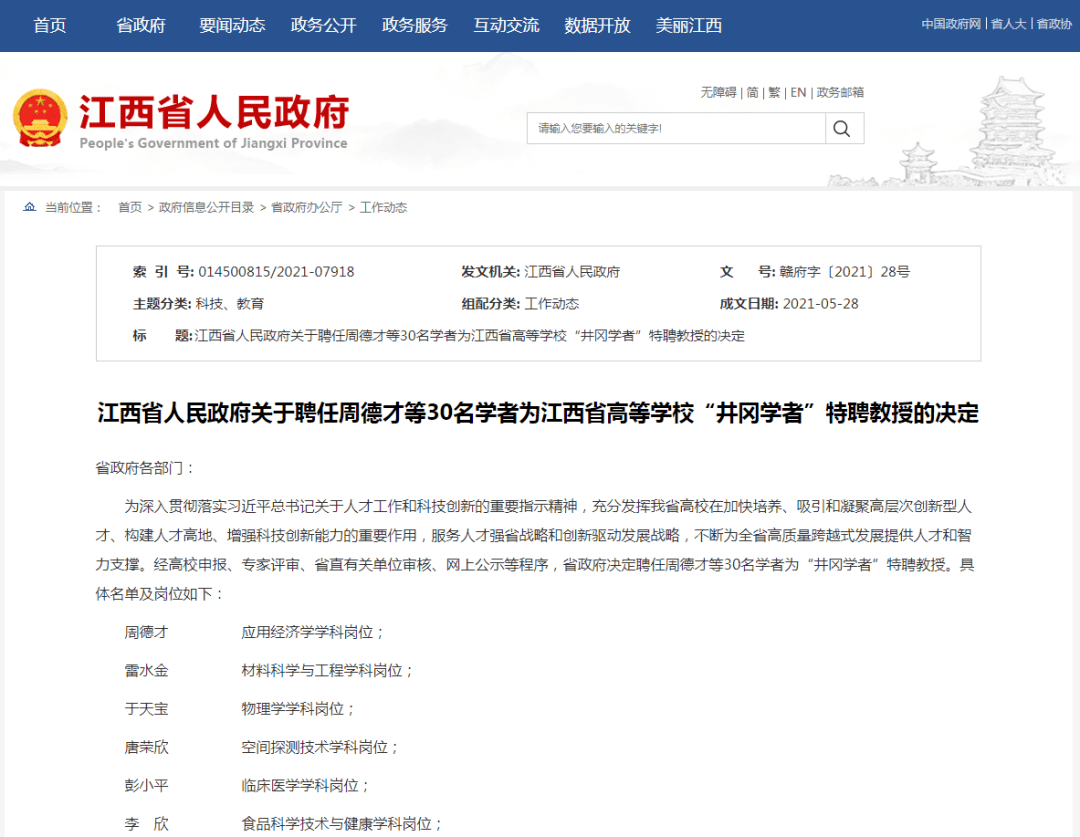Click the 发文机关 value 江西省人民政府
The height and width of the screenshot is (837, 1080).
tap(572, 272)
